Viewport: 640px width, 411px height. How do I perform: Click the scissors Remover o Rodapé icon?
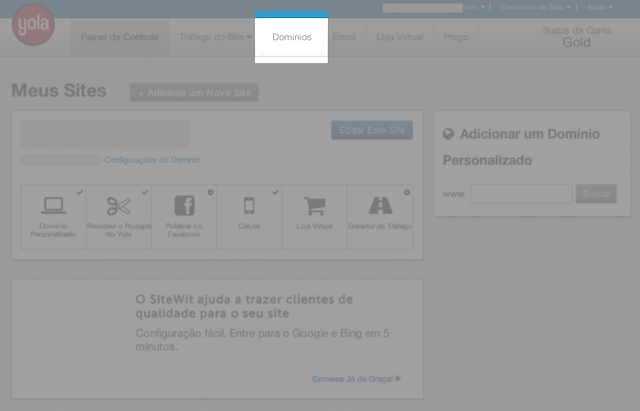(118, 206)
